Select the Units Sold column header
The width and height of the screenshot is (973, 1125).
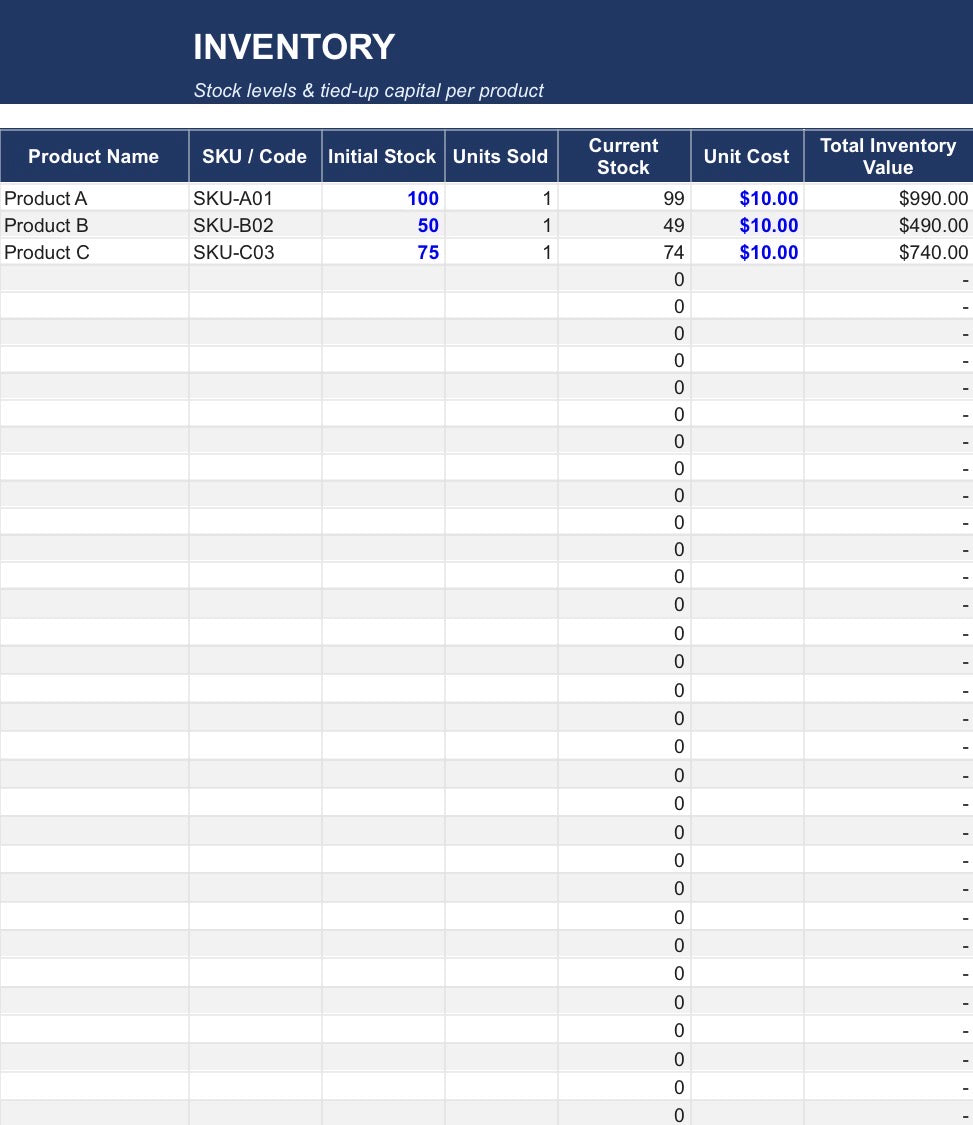(x=501, y=156)
